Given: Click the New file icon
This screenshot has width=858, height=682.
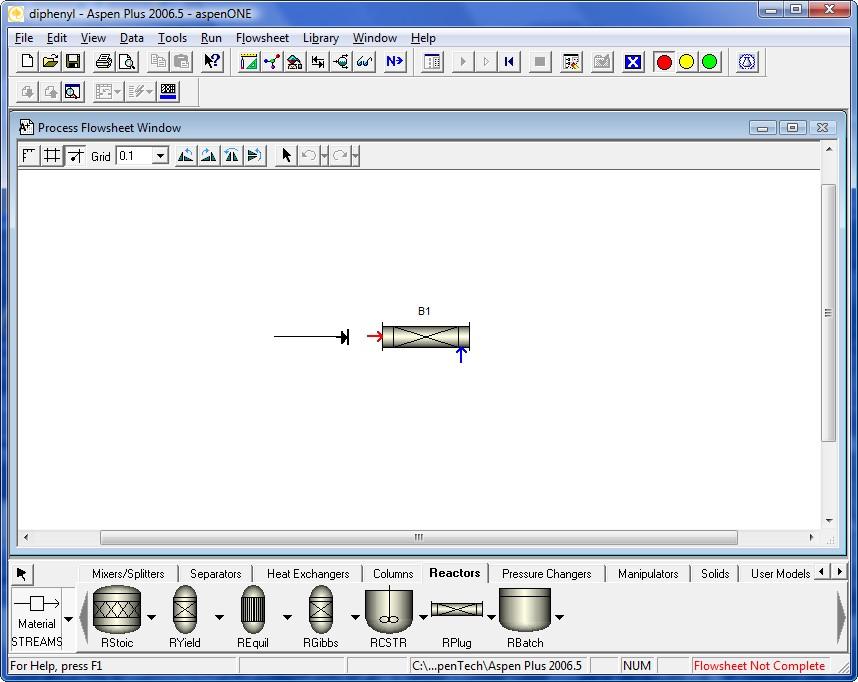Looking at the screenshot, I should (x=27, y=61).
